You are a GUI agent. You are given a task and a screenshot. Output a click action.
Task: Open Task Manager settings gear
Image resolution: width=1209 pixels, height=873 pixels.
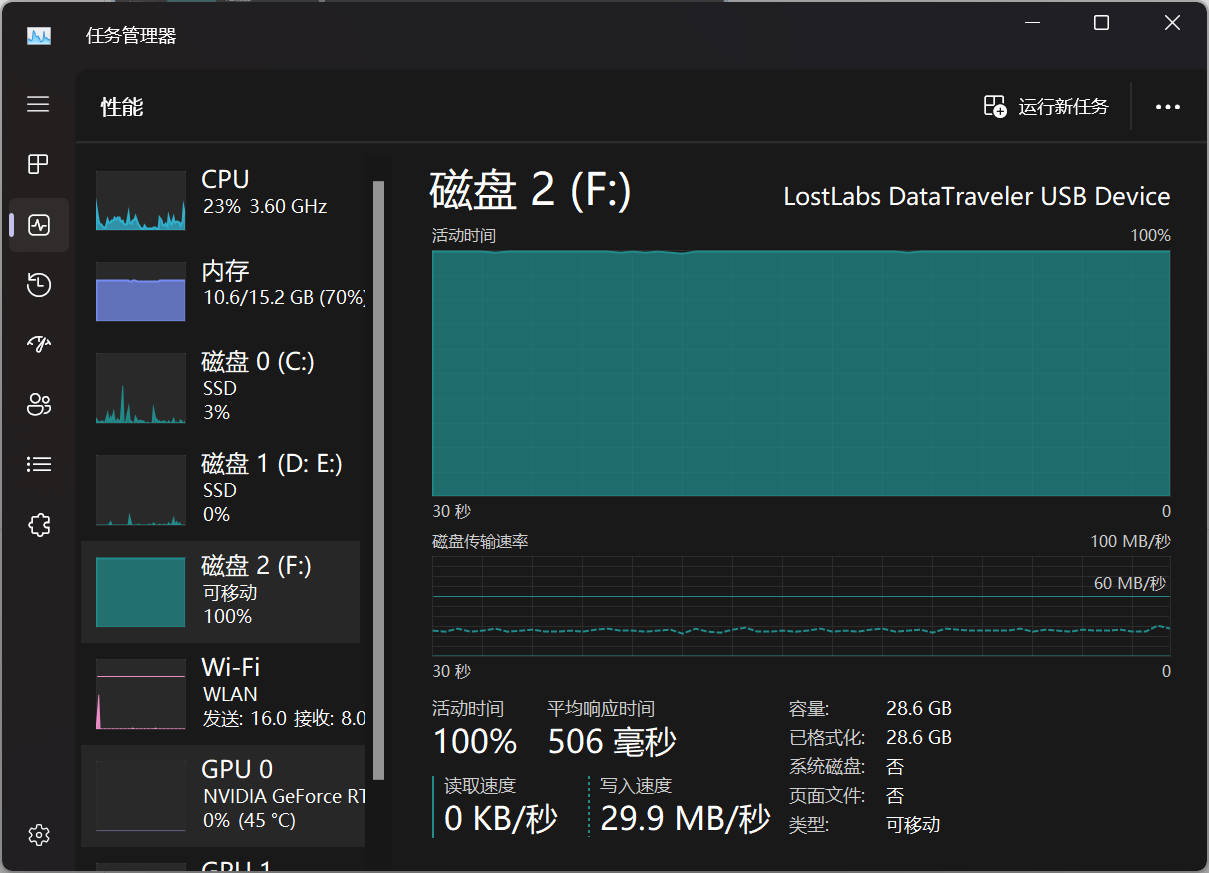pos(38,835)
